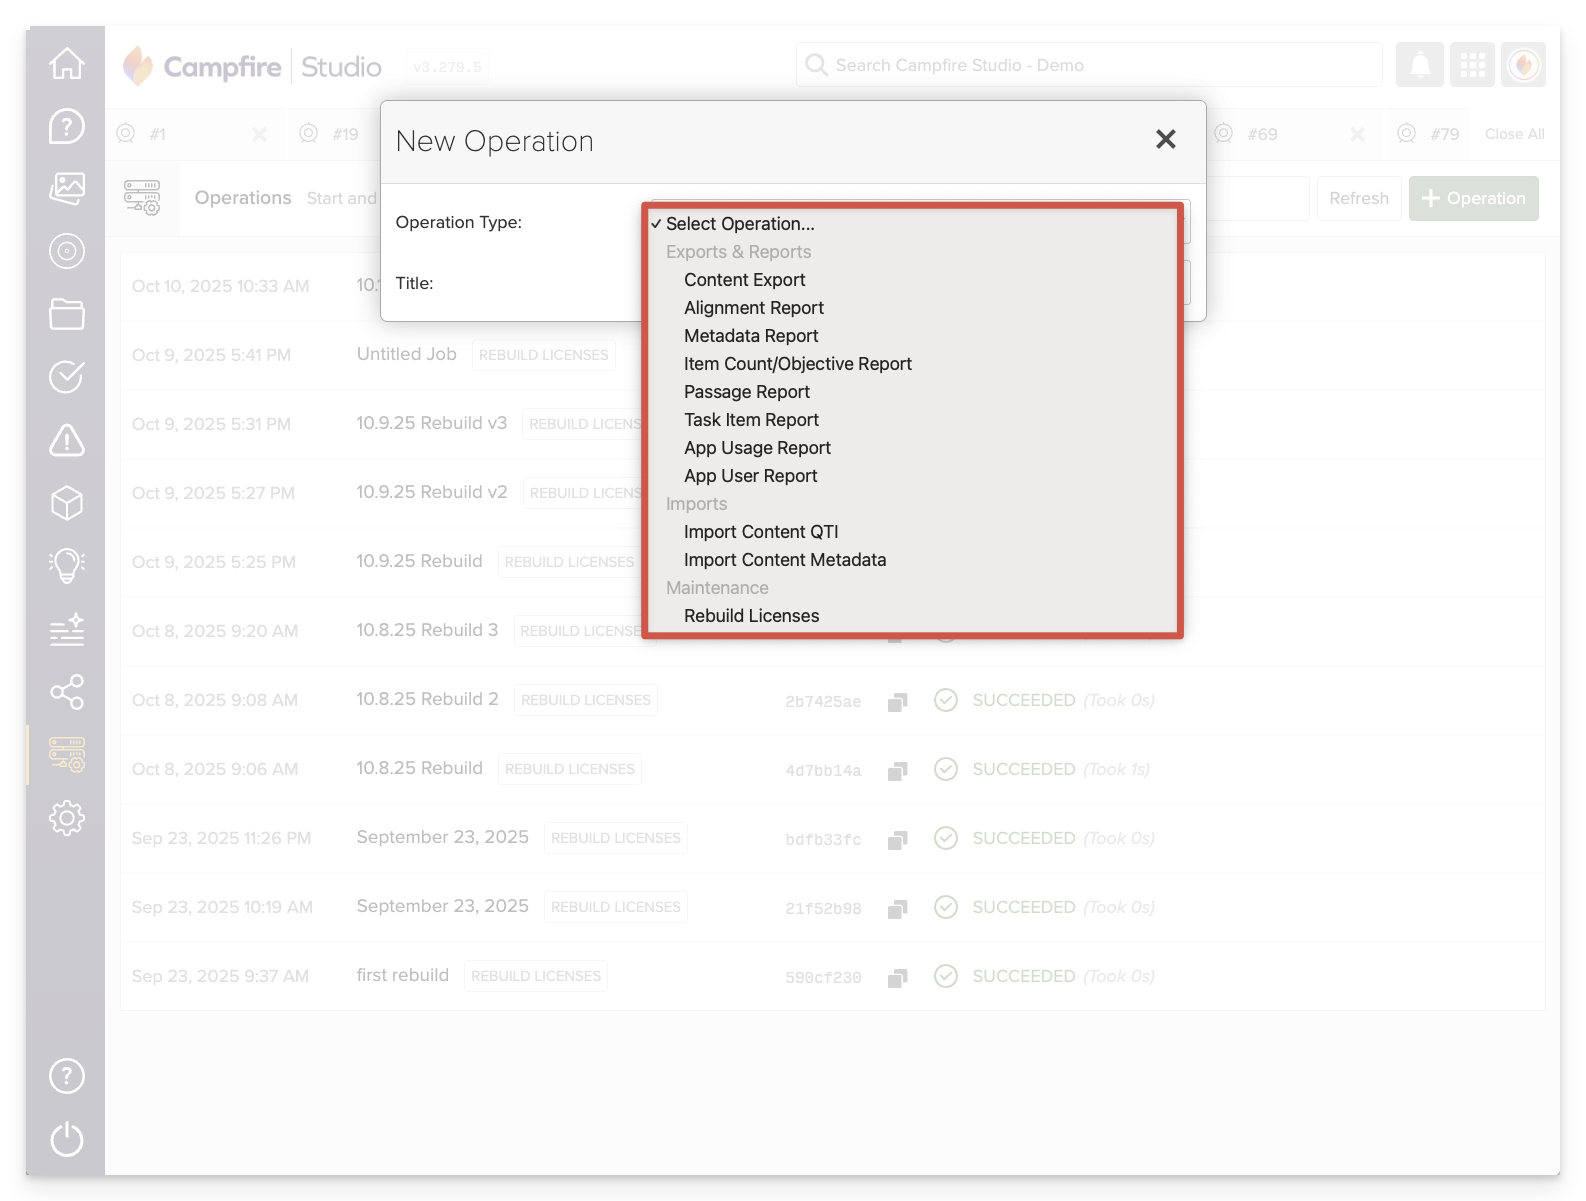Image resolution: width=1586 pixels, height=1201 pixels.
Task: Click the Refresh button
Action: (1358, 198)
